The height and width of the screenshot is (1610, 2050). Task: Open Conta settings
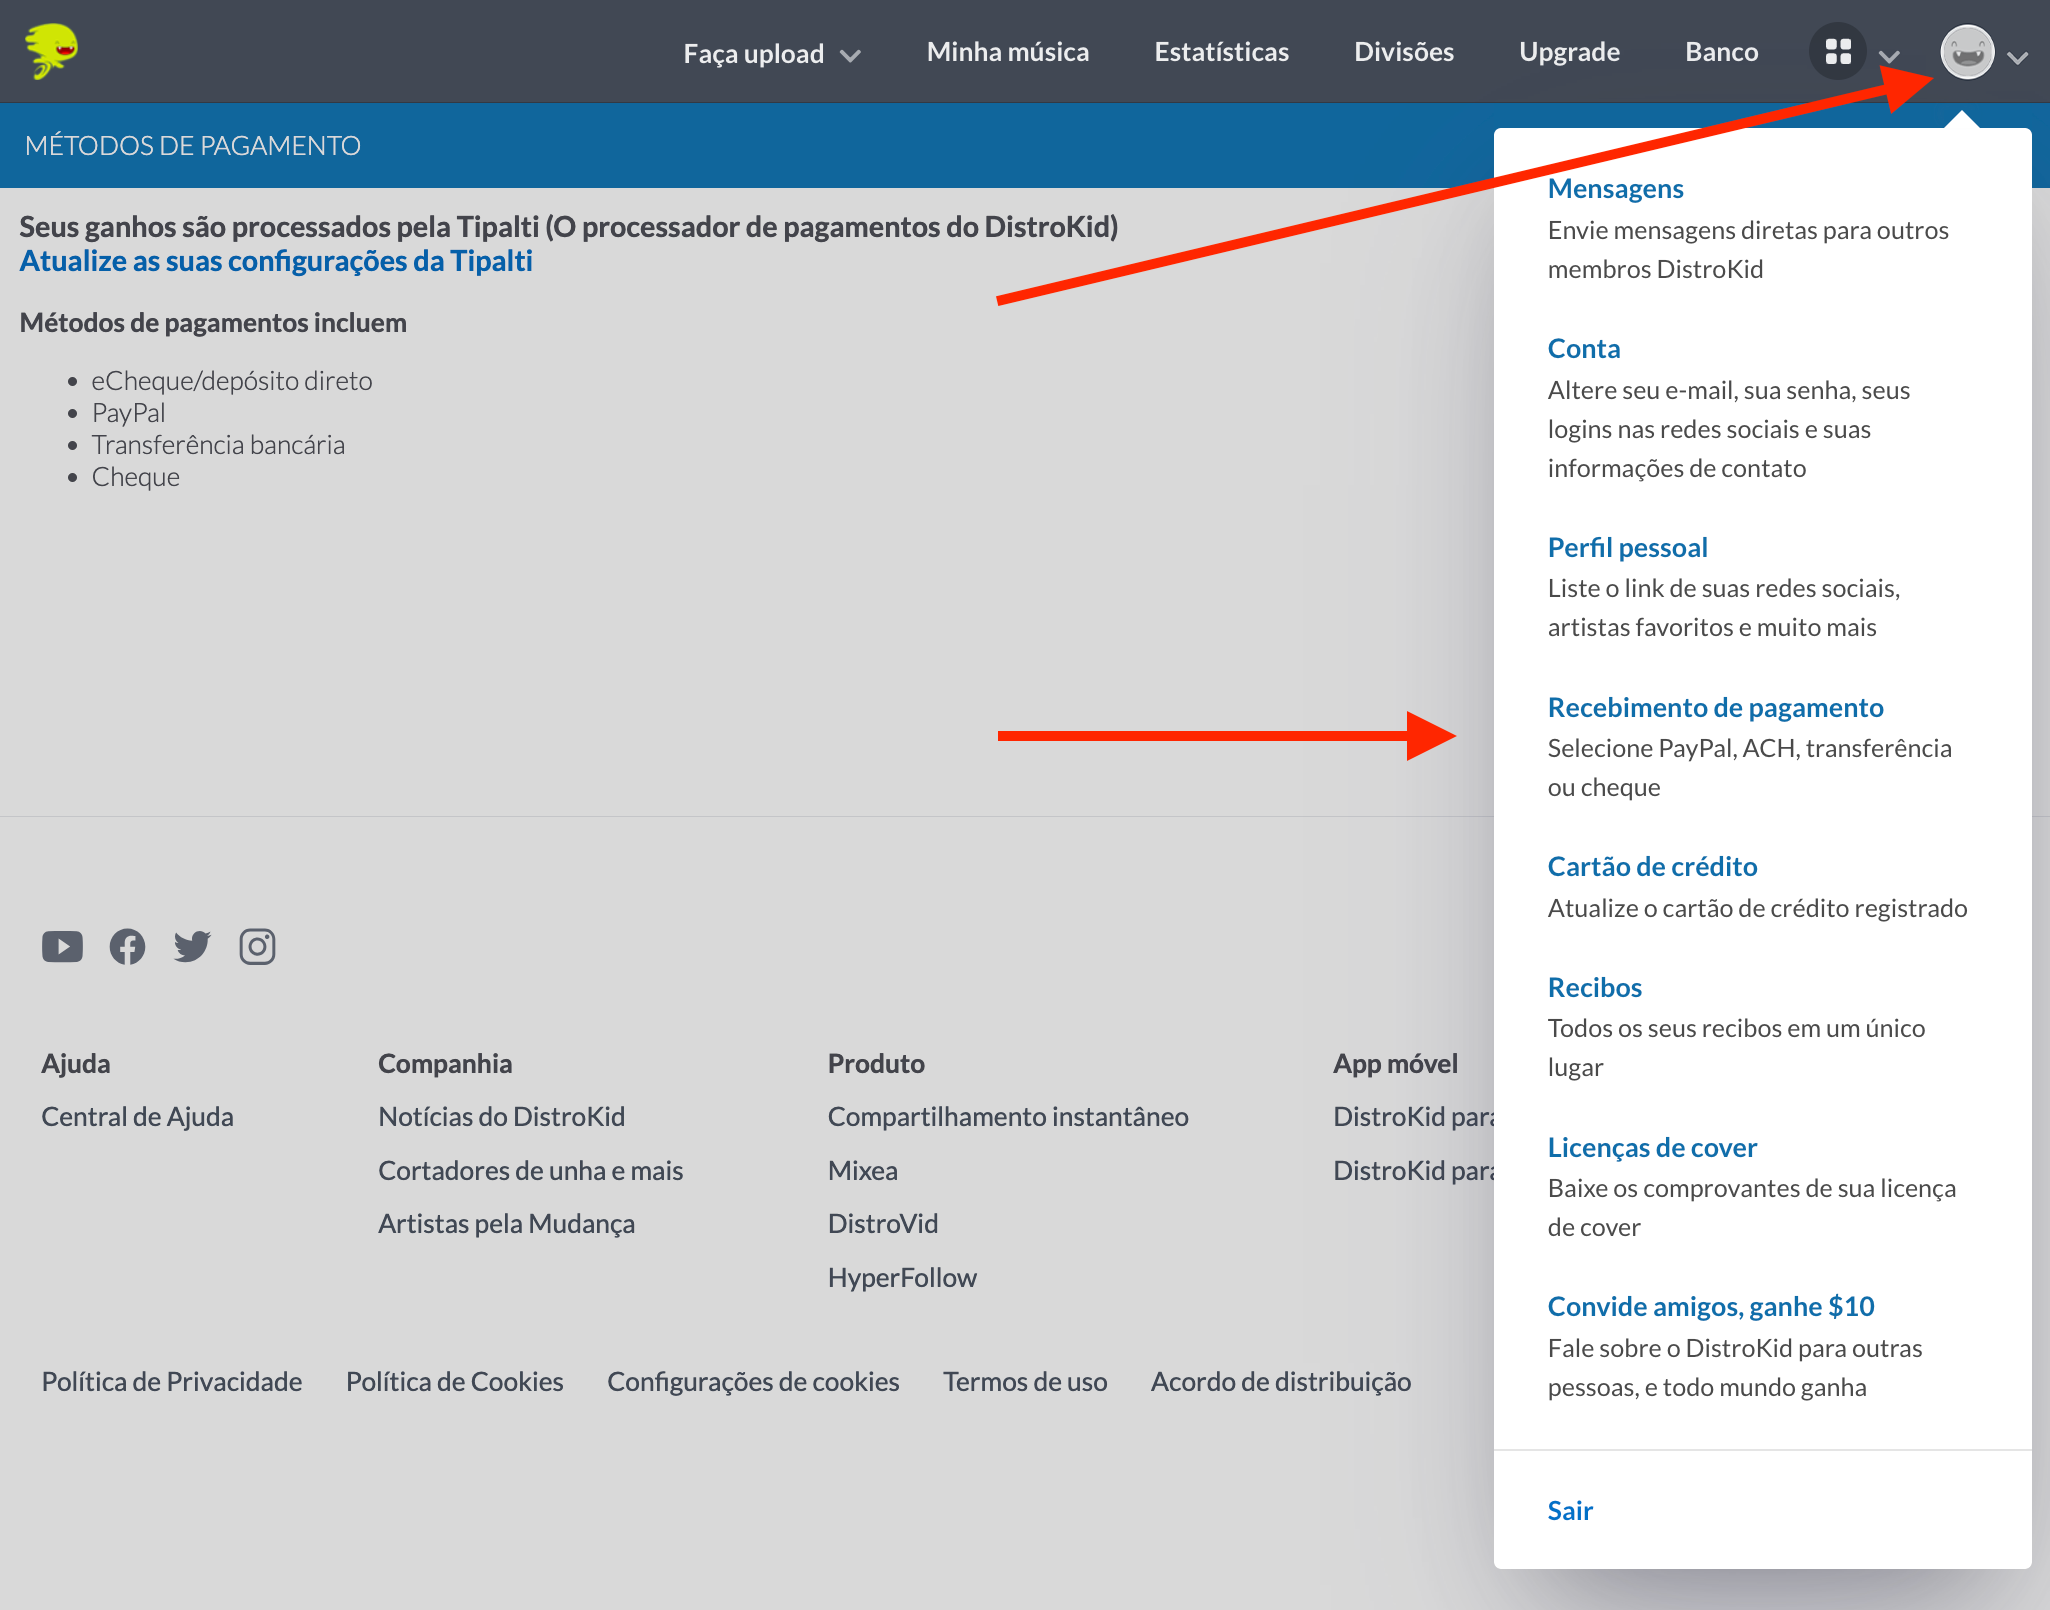(1583, 348)
